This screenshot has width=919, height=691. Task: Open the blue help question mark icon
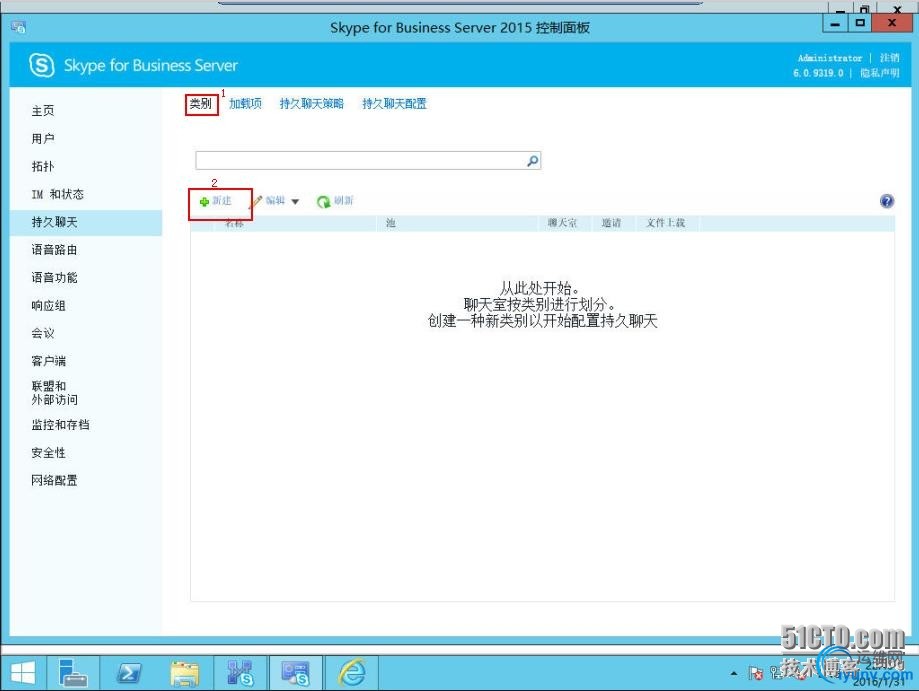(887, 201)
